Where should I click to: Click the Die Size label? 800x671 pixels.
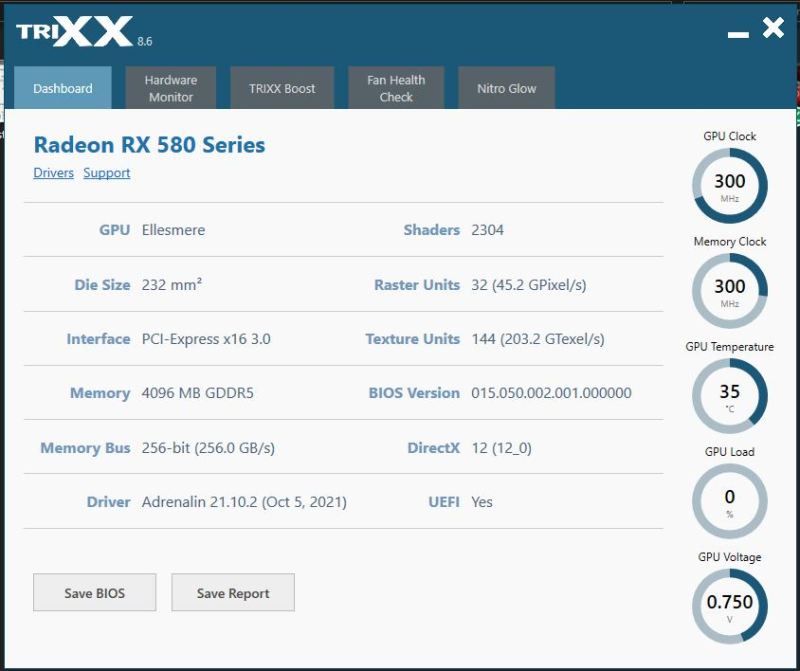click(x=102, y=285)
